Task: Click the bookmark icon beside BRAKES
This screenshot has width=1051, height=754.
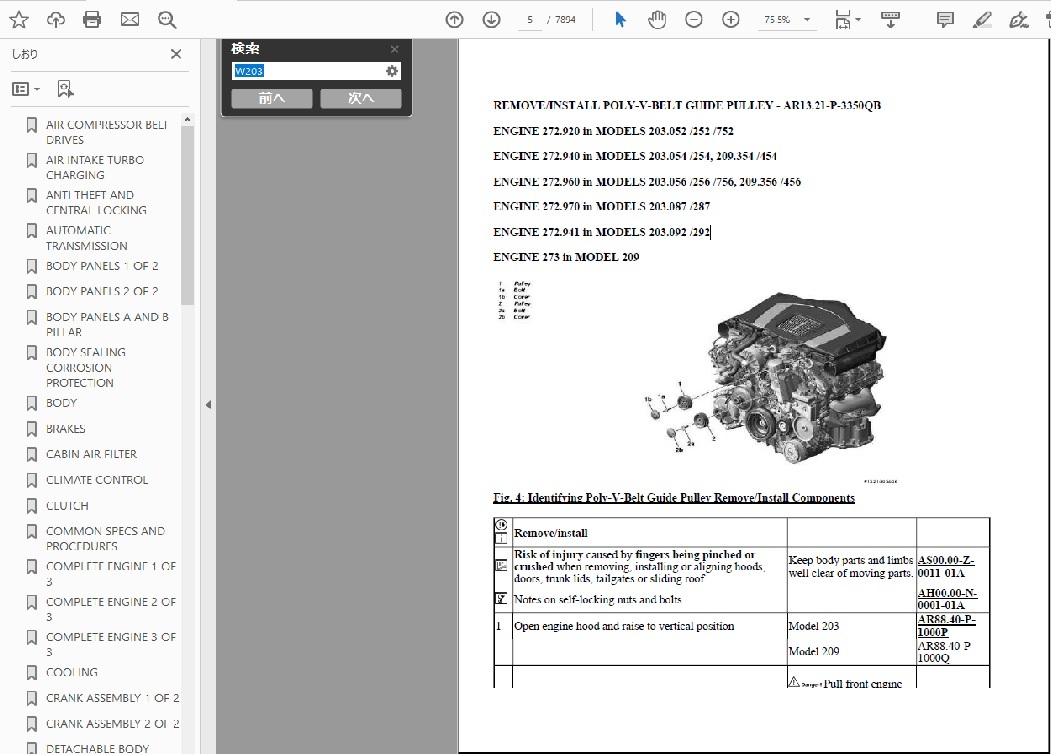Action: click(32, 429)
